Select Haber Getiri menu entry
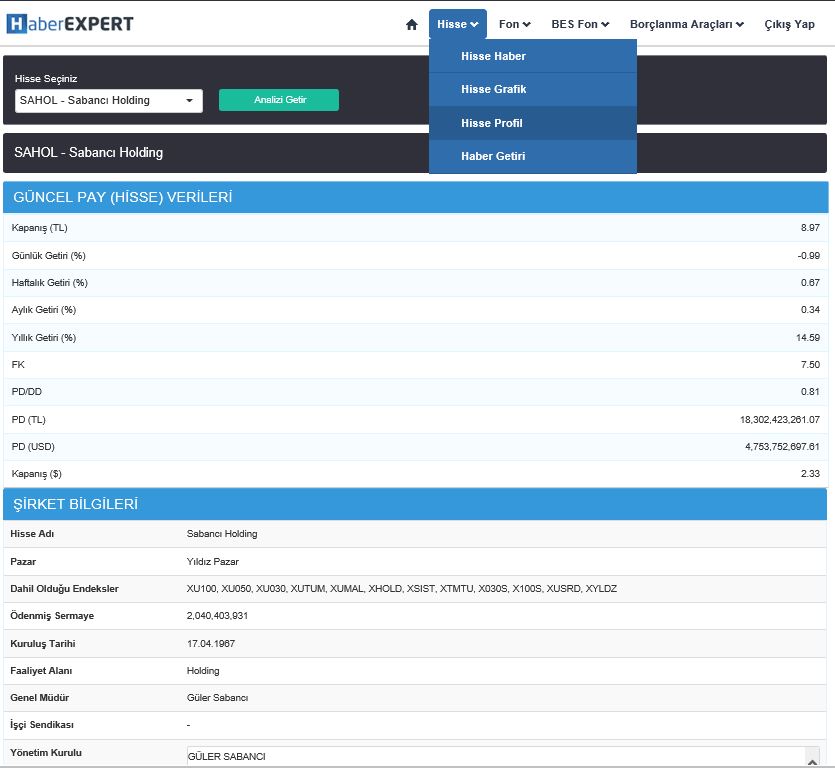 (x=533, y=156)
